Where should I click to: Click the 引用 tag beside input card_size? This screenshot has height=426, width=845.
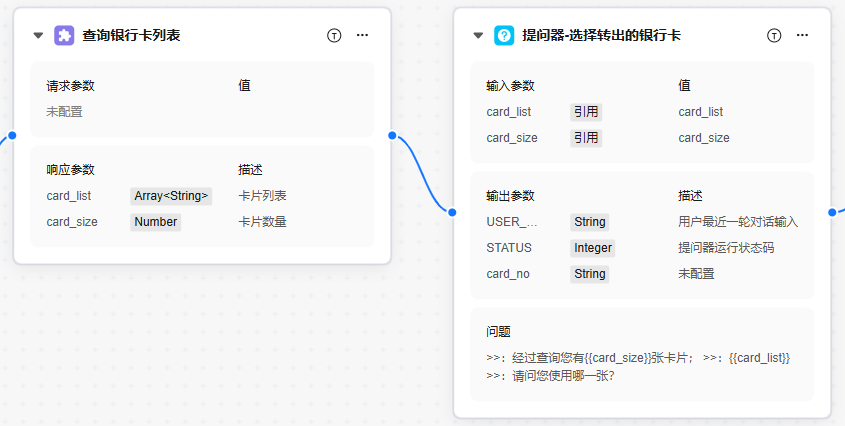tap(586, 138)
